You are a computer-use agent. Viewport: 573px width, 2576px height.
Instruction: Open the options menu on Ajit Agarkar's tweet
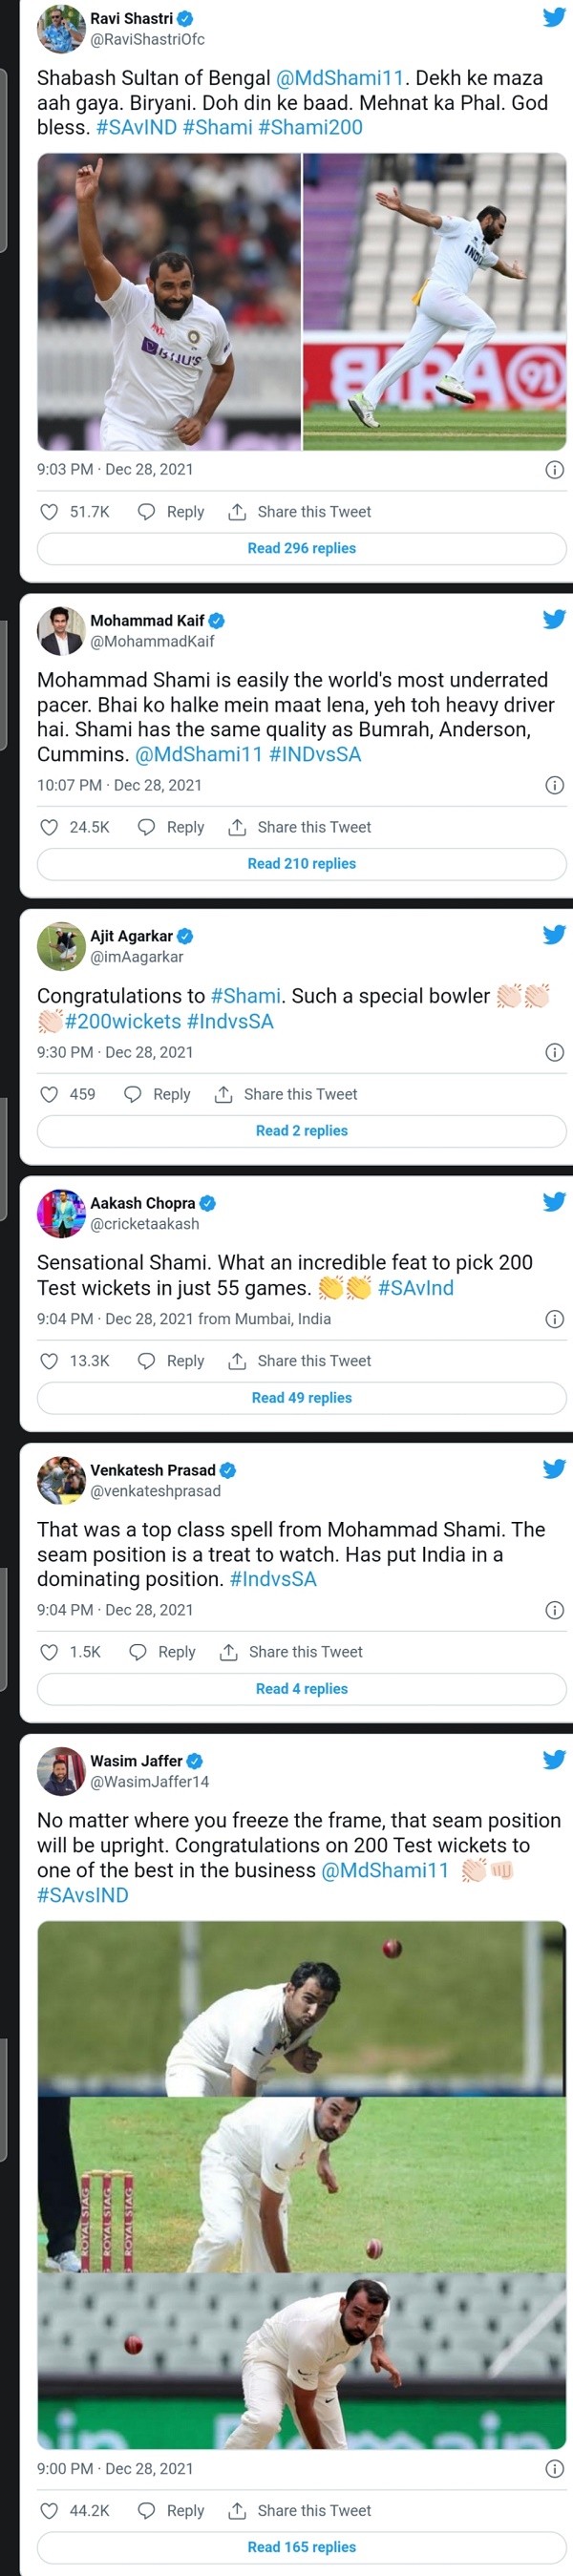[x=554, y=1052]
